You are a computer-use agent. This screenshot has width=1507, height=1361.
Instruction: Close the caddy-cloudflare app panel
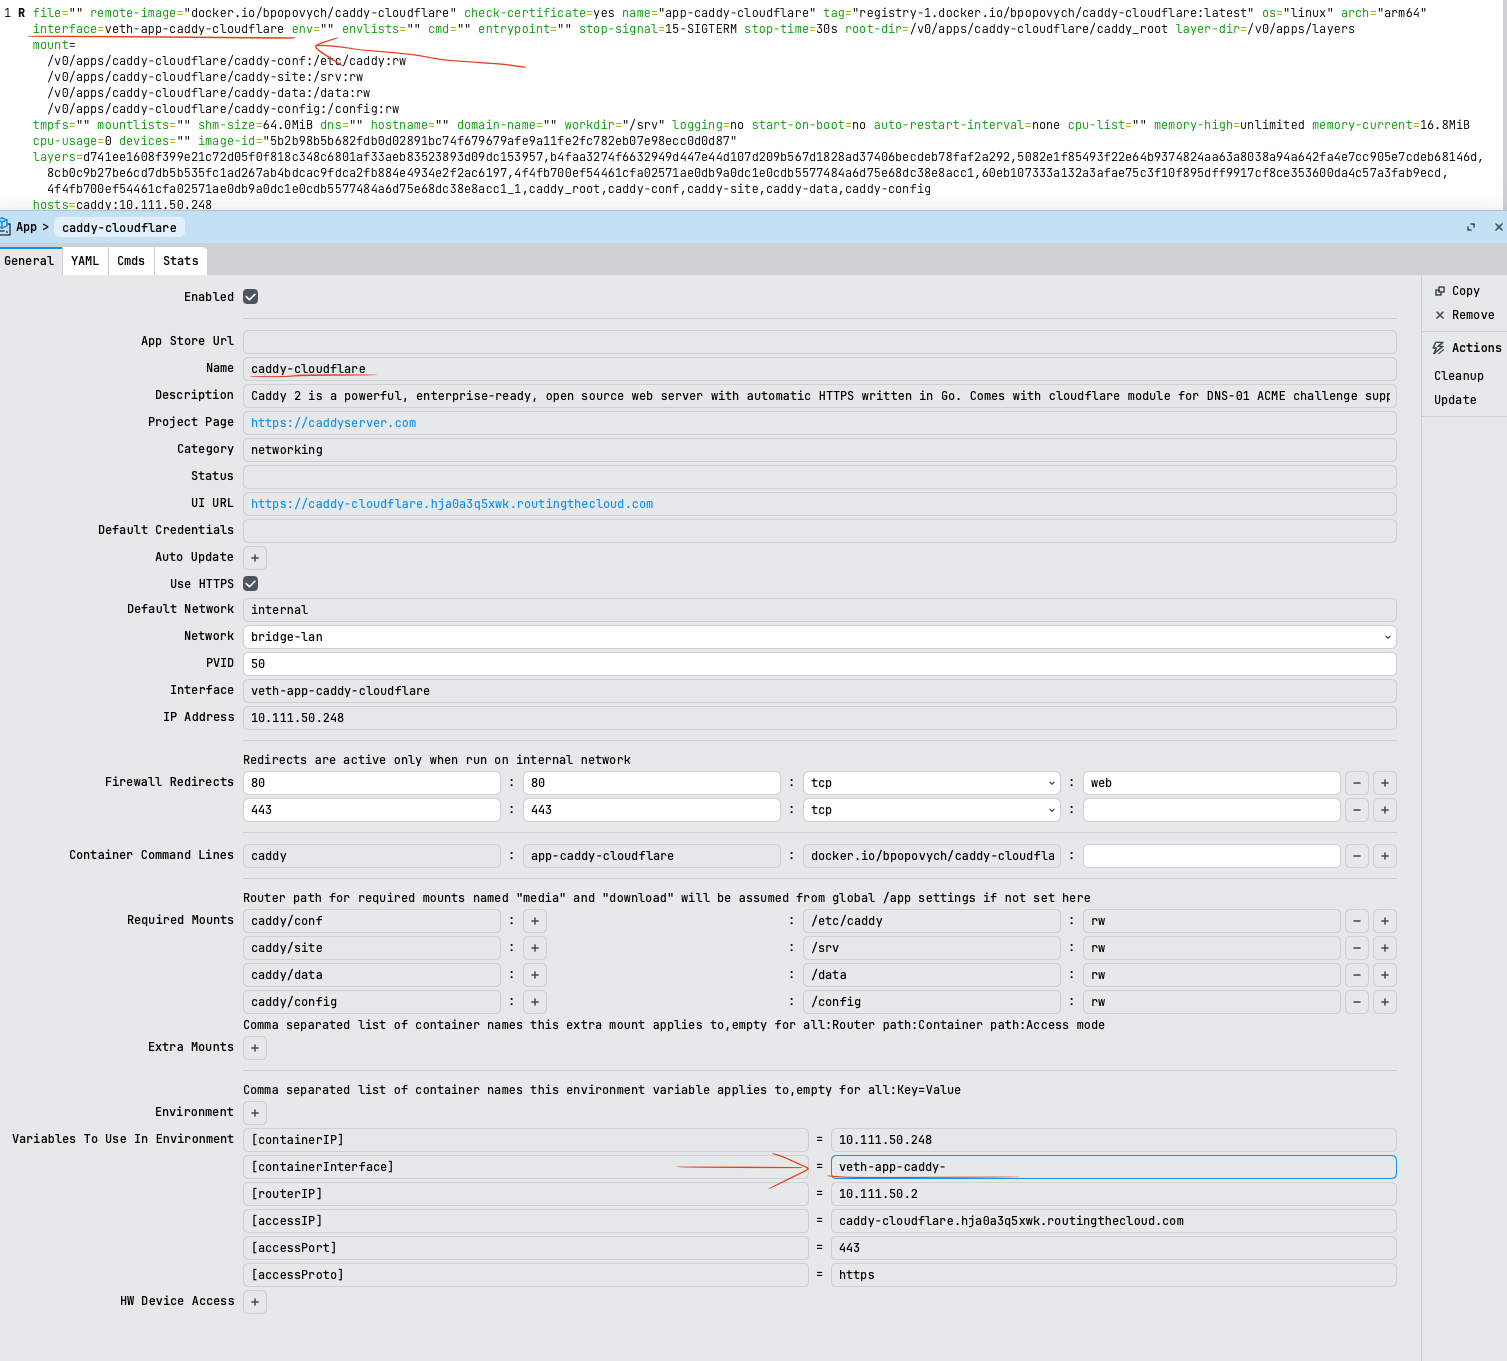[x=1498, y=227]
